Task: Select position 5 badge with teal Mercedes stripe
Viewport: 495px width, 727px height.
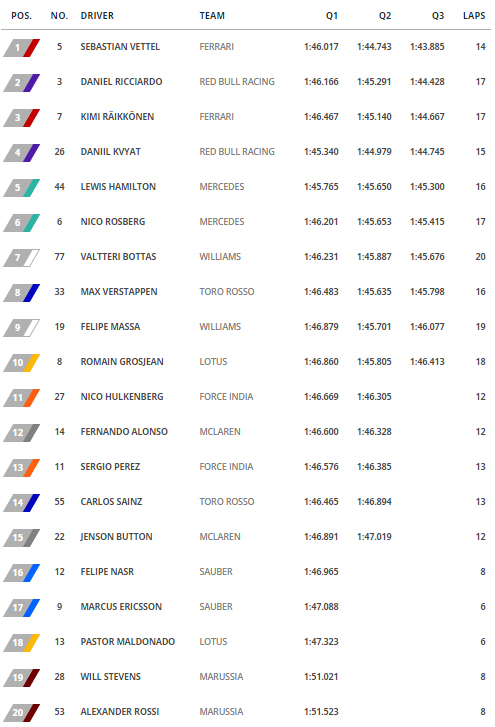Action: pyautogui.click(x=21, y=188)
